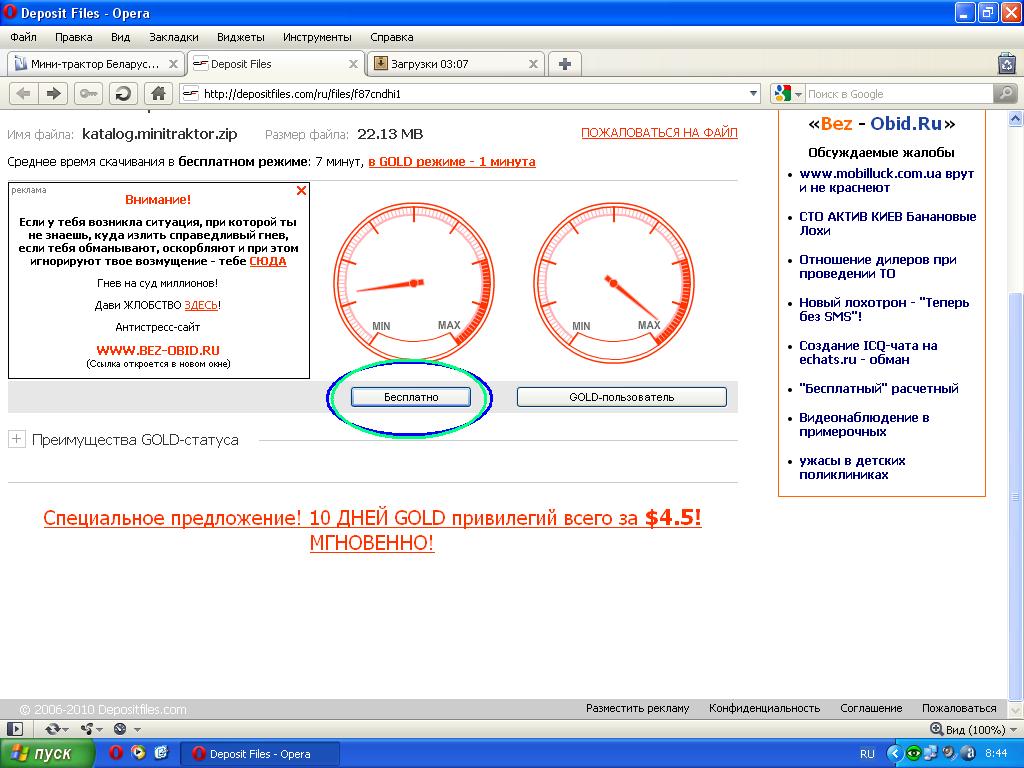The height and width of the screenshot is (768, 1024).
Task: Go back with the browser Back arrow
Action: [x=24, y=94]
